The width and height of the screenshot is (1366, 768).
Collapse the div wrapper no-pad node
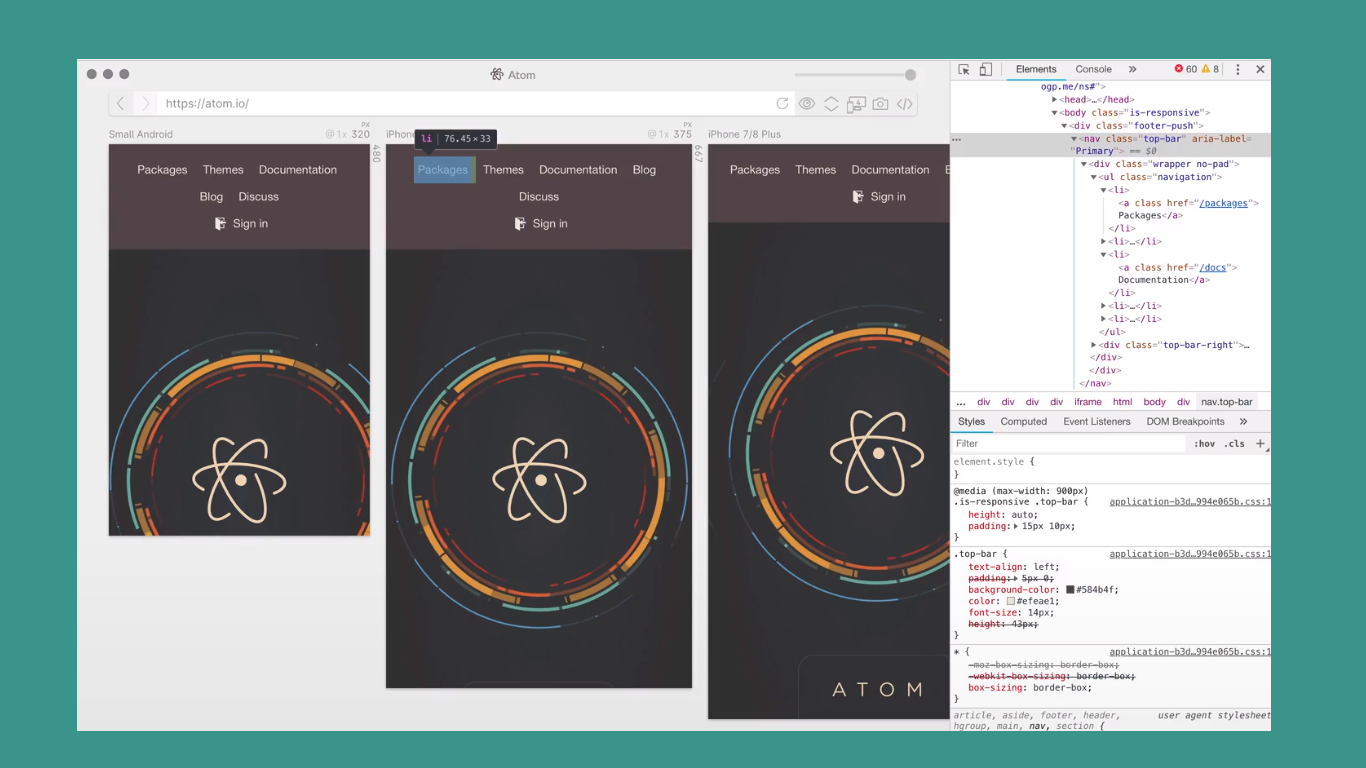click(x=1084, y=164)
